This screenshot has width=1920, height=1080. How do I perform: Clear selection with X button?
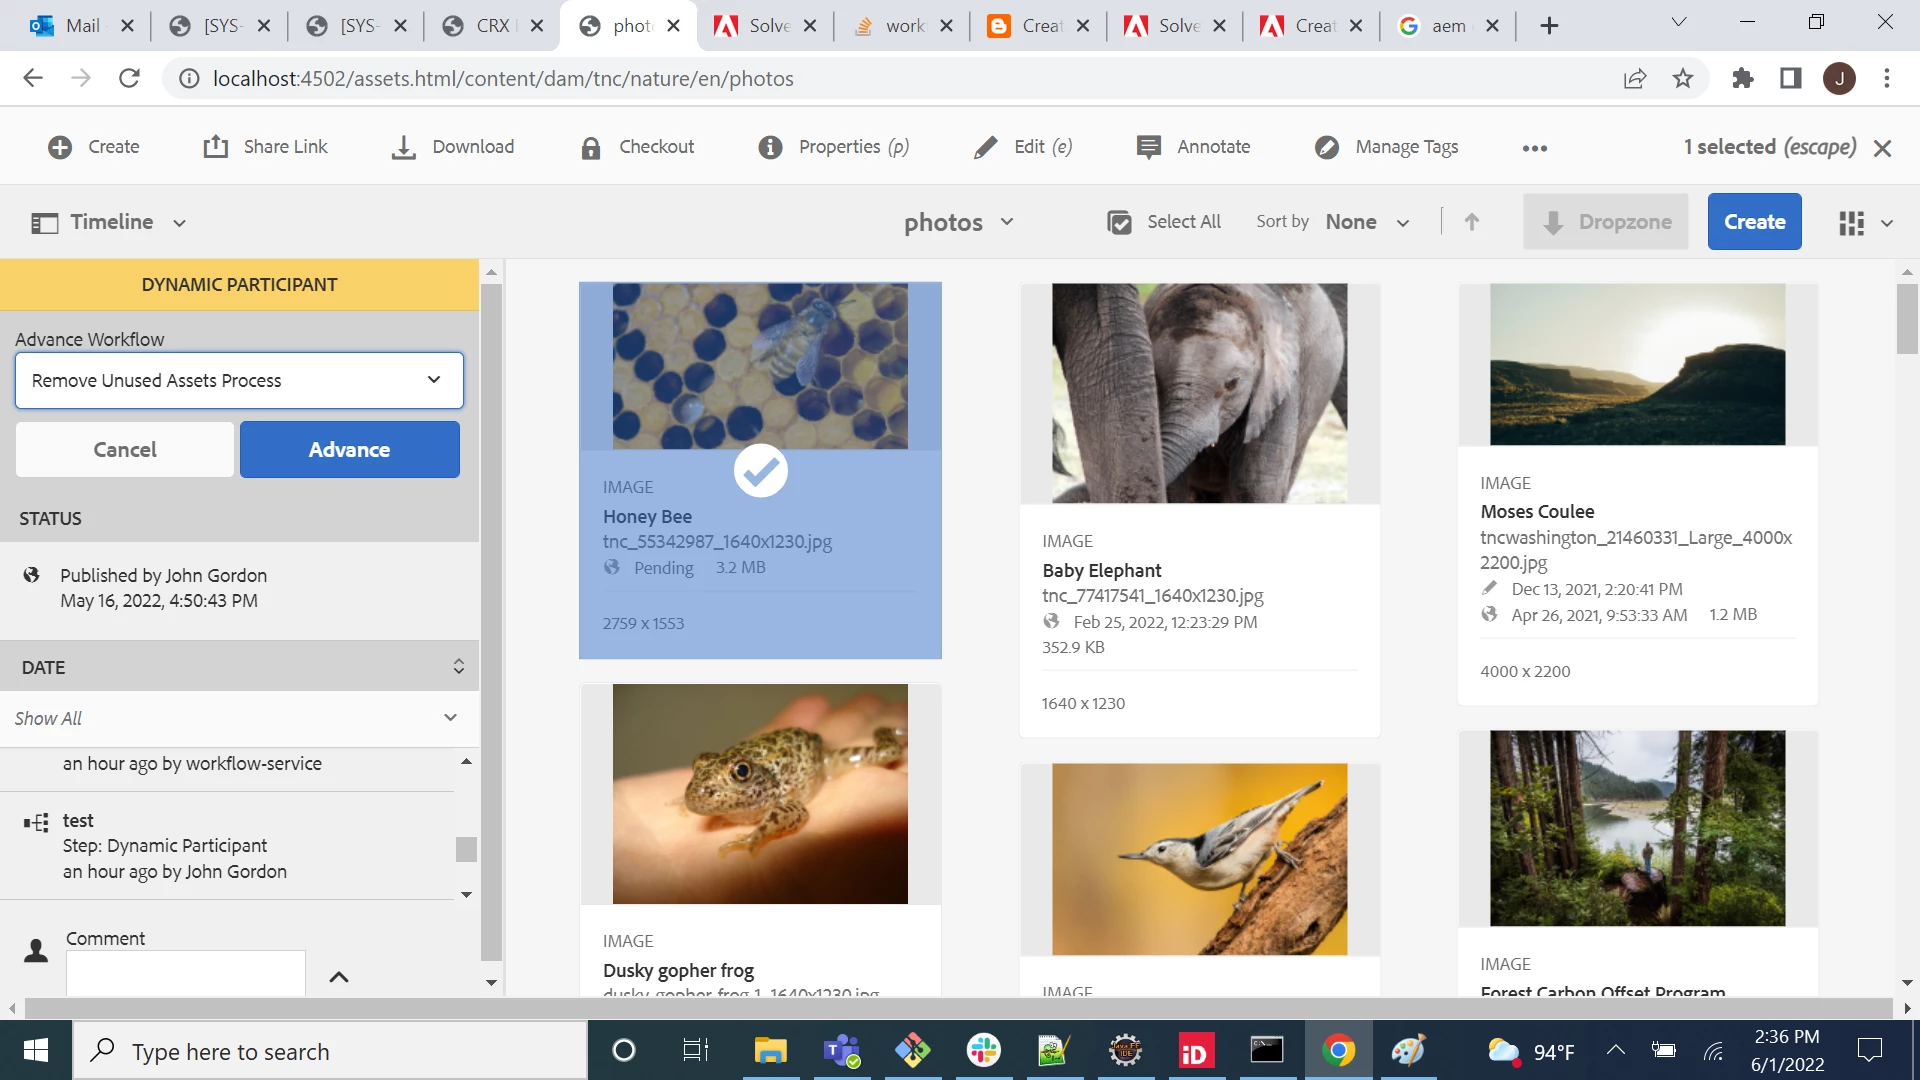click(x=1882, y=148)
